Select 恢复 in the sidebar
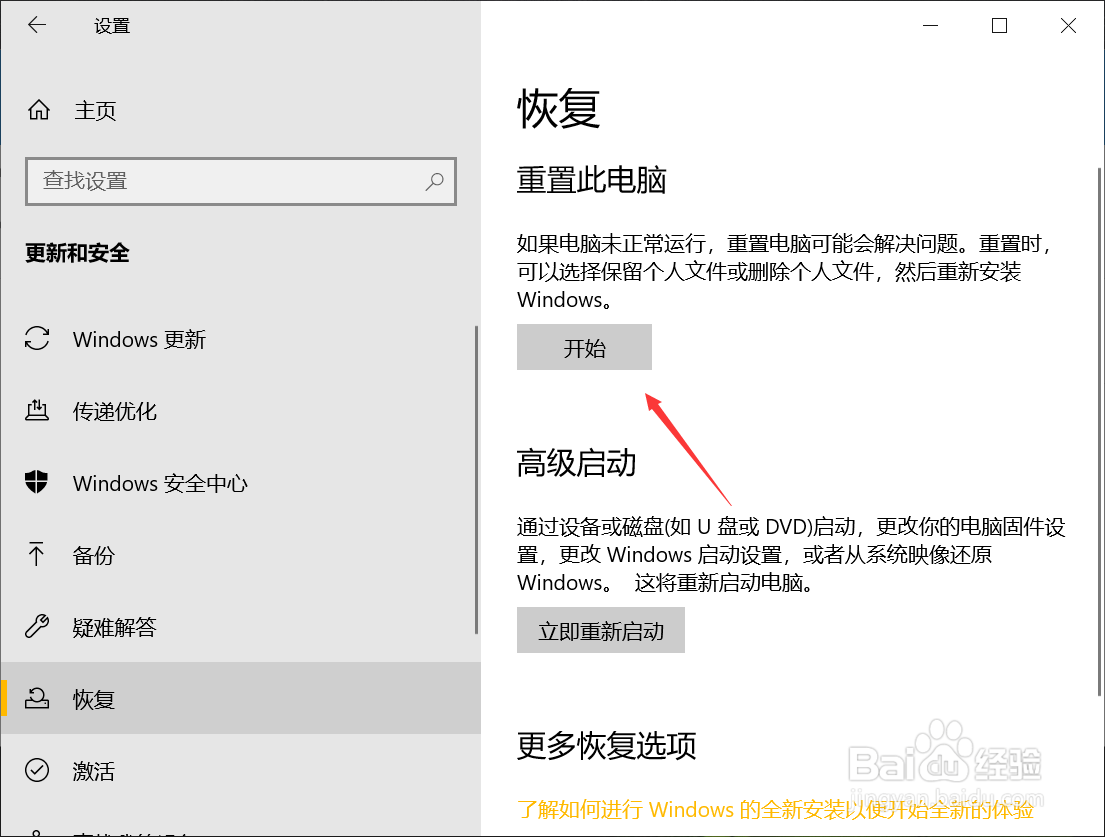The image size is (1105, 837). point(241,698)
